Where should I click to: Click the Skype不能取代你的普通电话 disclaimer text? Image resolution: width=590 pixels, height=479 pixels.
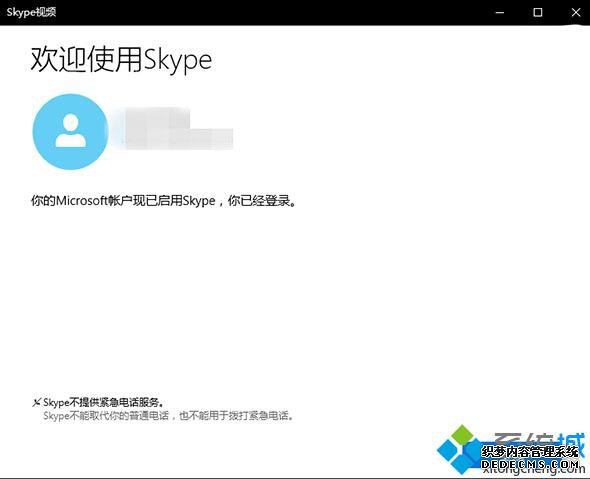tap(168, 416)
